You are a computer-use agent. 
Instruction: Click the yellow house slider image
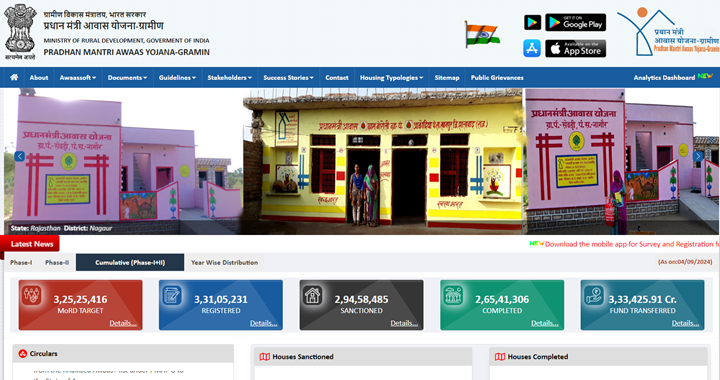[383, 161]
